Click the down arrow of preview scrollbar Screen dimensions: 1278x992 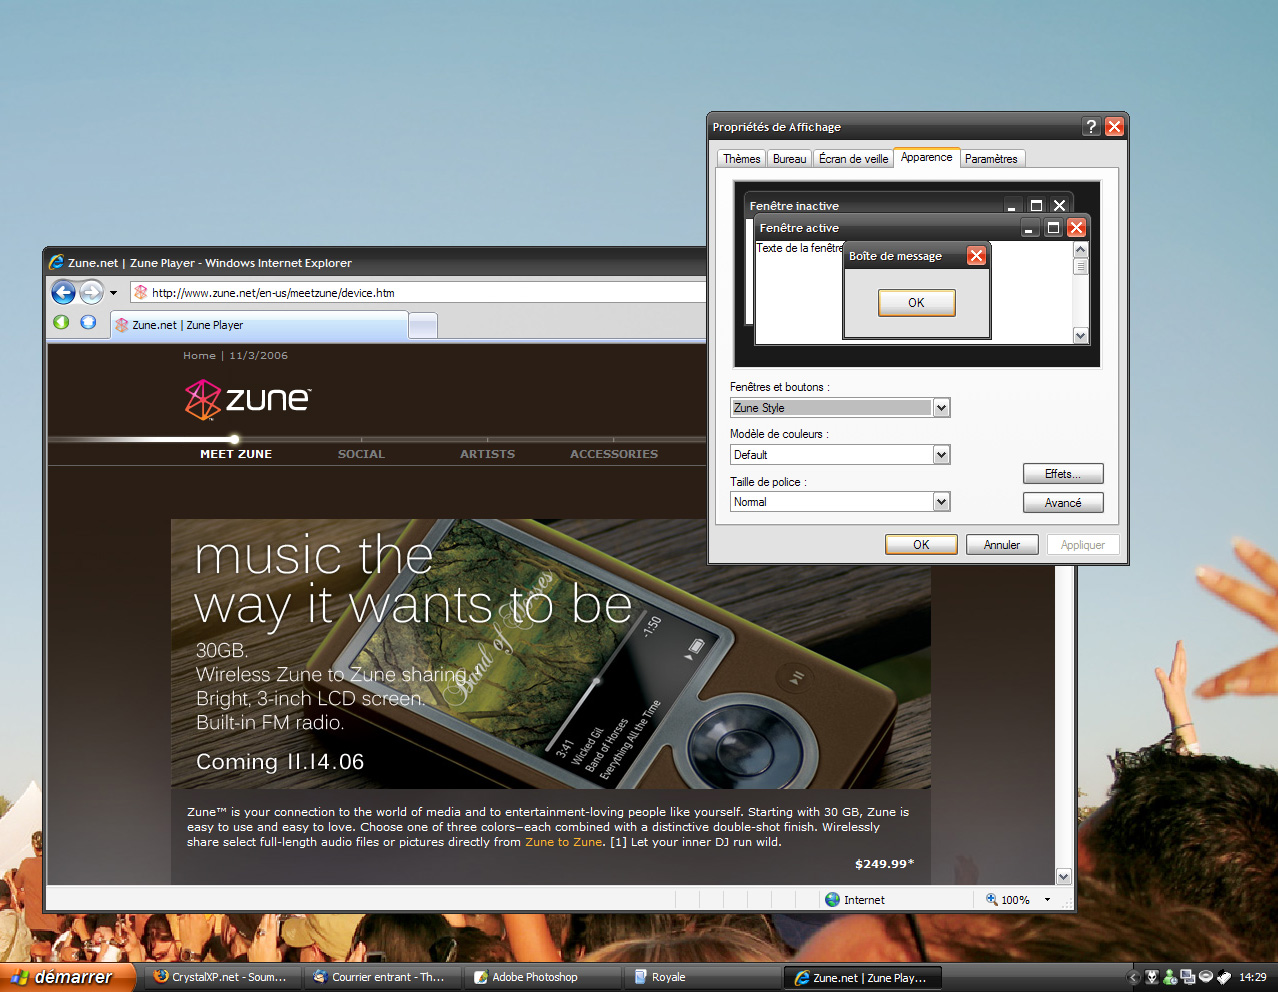pos(1080,336)
